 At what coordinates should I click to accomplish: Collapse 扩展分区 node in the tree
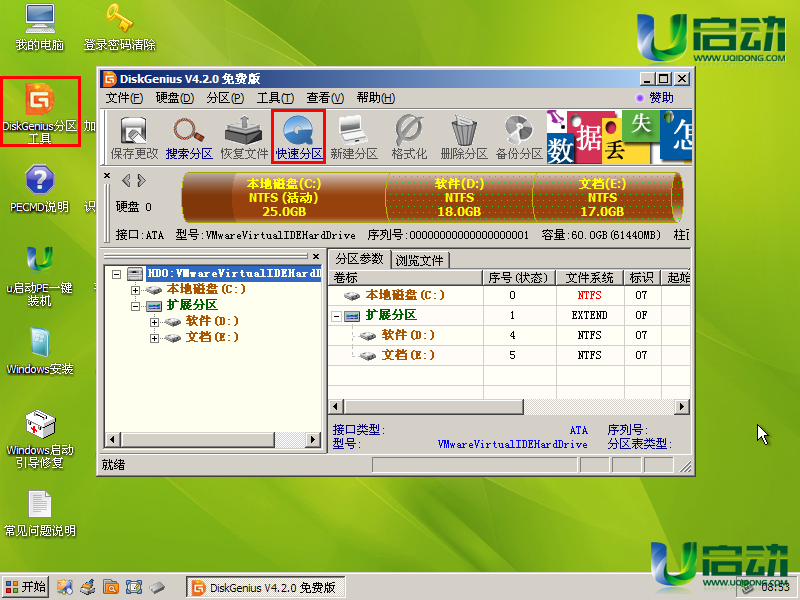click(135, 306)
